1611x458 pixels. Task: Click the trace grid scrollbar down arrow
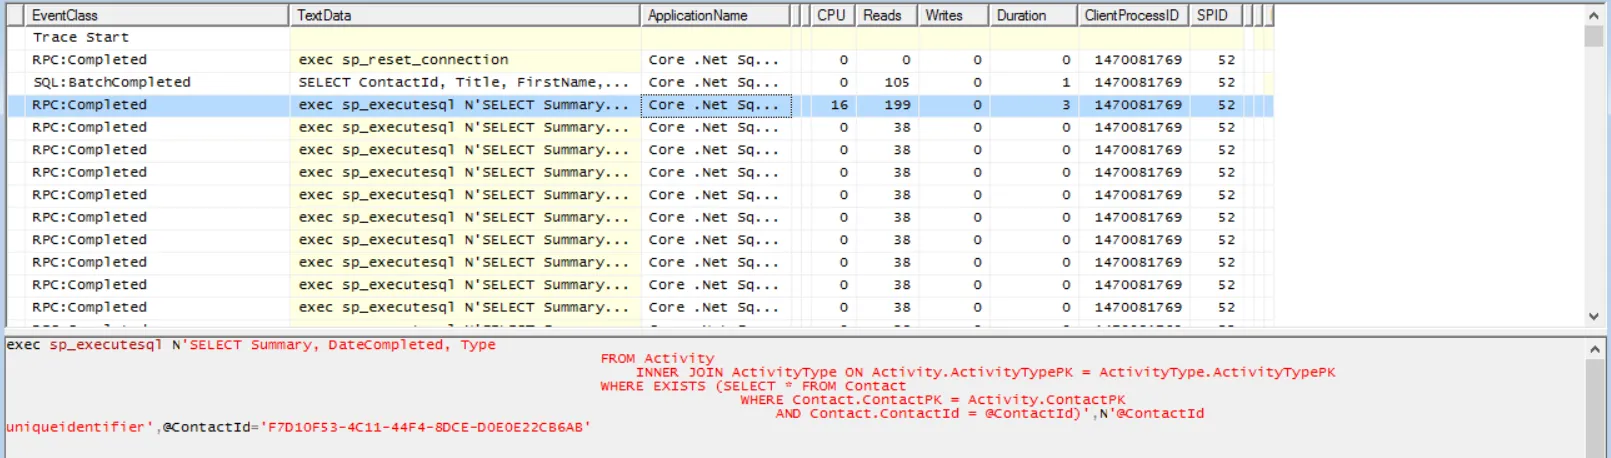(1593, 316)
